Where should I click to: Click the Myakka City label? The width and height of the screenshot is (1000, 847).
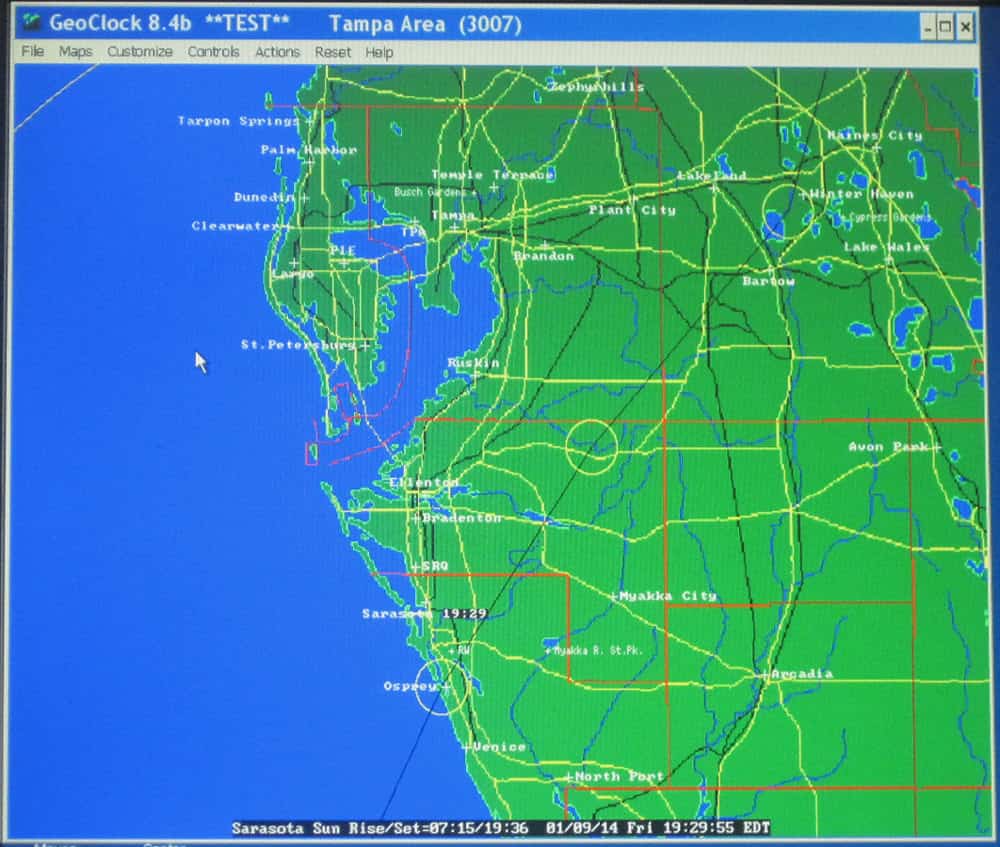click(668, 596)
